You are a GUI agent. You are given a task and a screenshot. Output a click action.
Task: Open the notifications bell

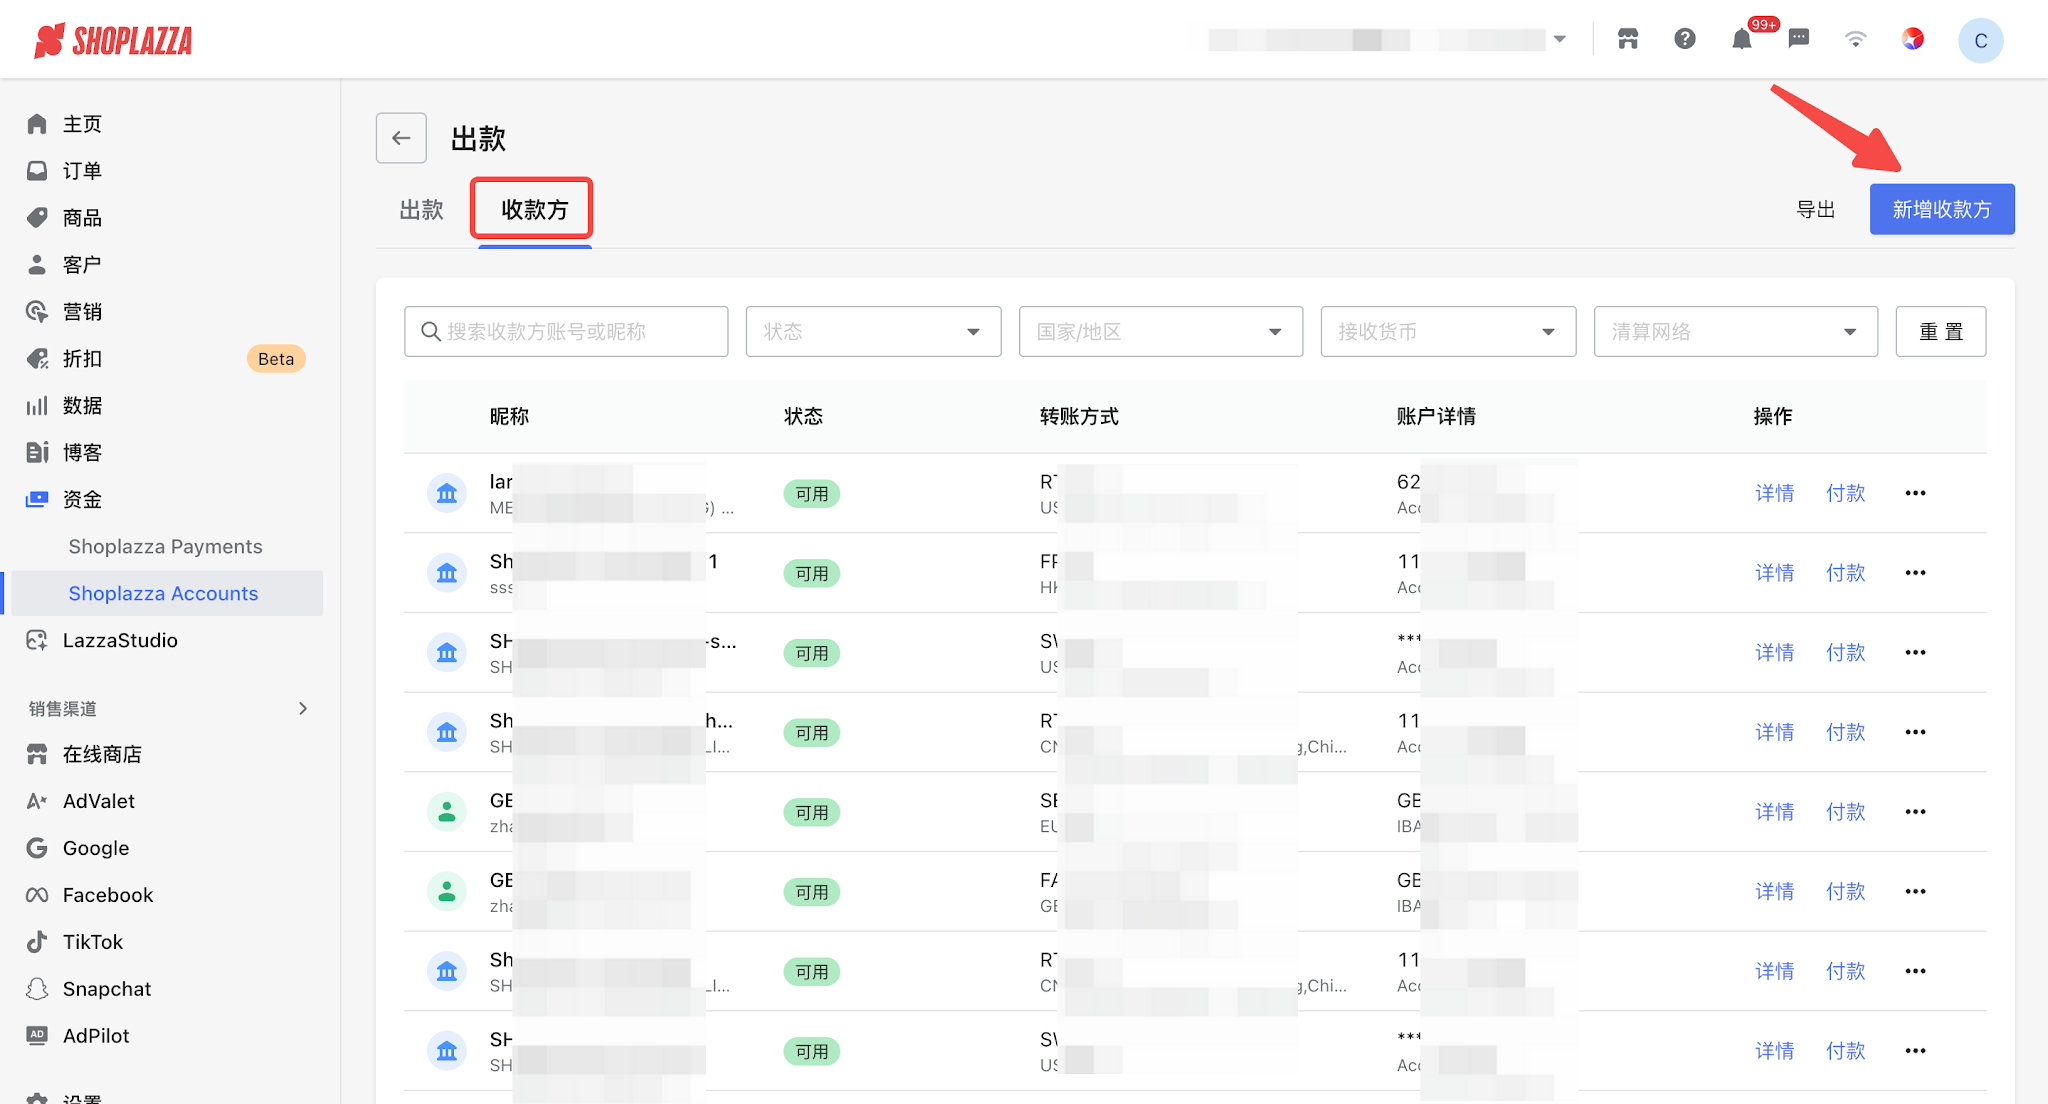1742,39
